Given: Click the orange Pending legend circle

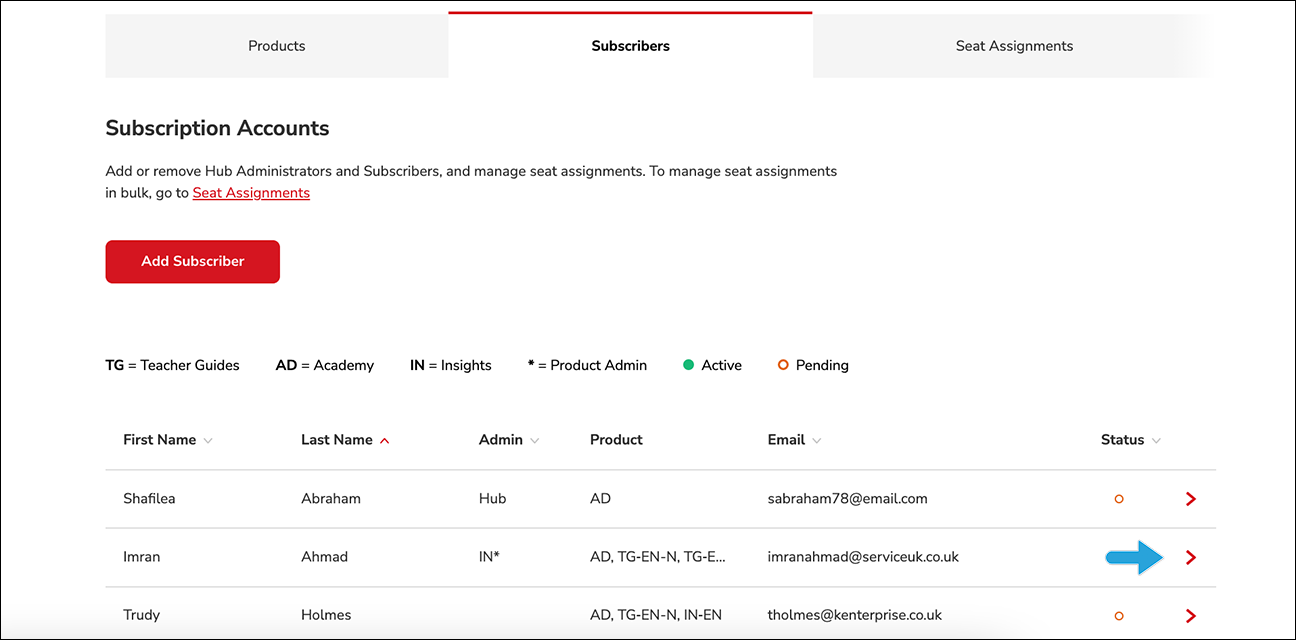Looking at the screenshot, I should click(783, 365).
